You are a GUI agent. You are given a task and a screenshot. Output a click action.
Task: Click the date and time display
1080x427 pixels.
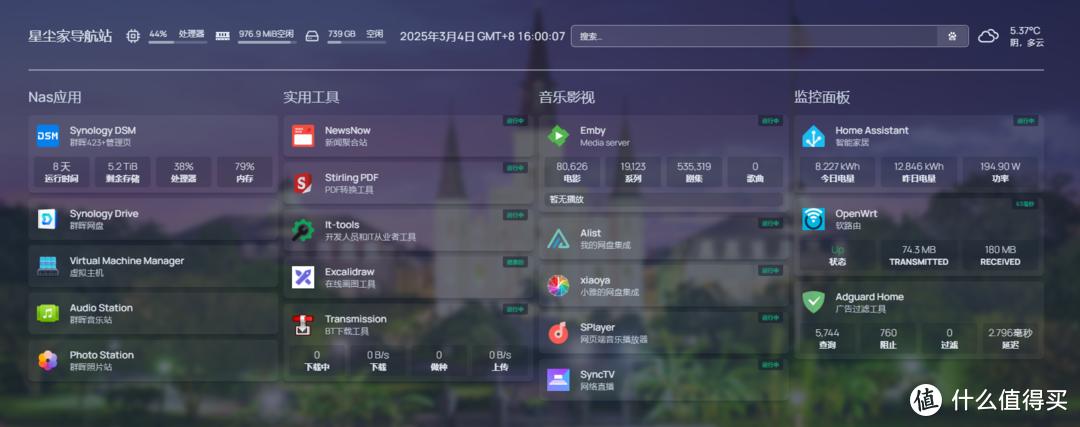482,36
